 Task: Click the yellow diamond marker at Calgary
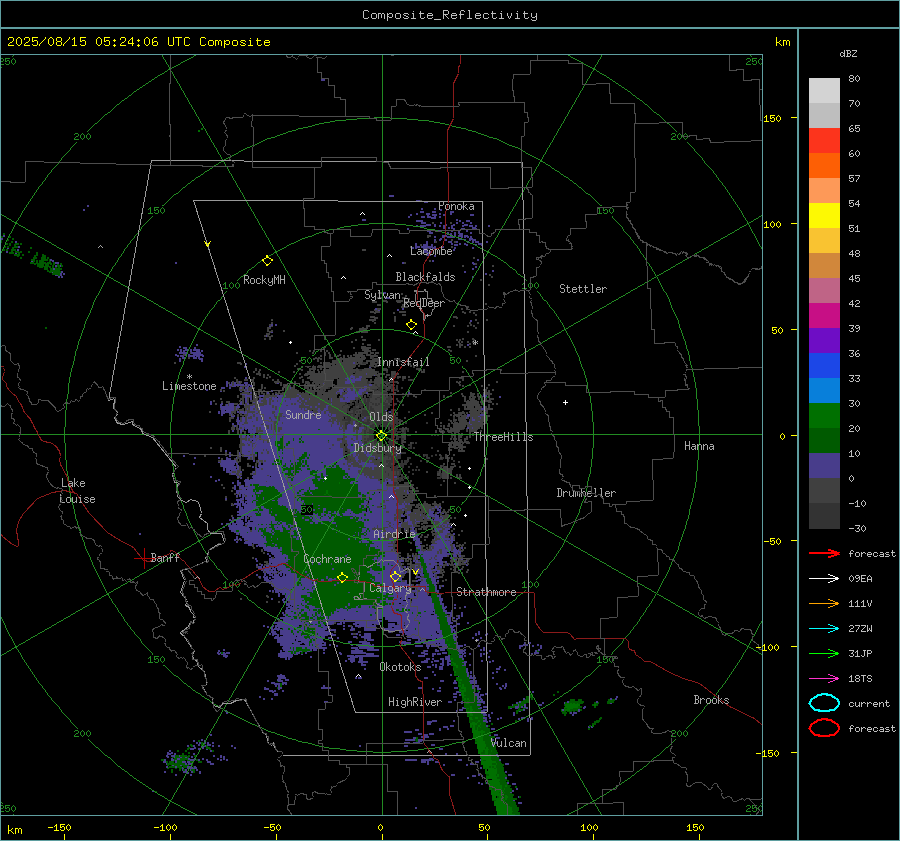tap(395, 576)
